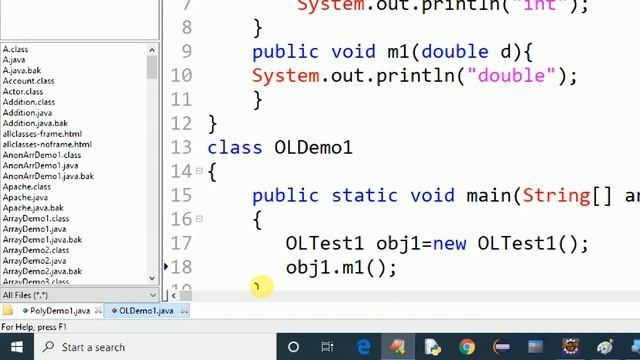The width and height of the screenshot is (640, 360).
Task: Click the line 18 marker arrow in the gutter
Action: [166, 267]
